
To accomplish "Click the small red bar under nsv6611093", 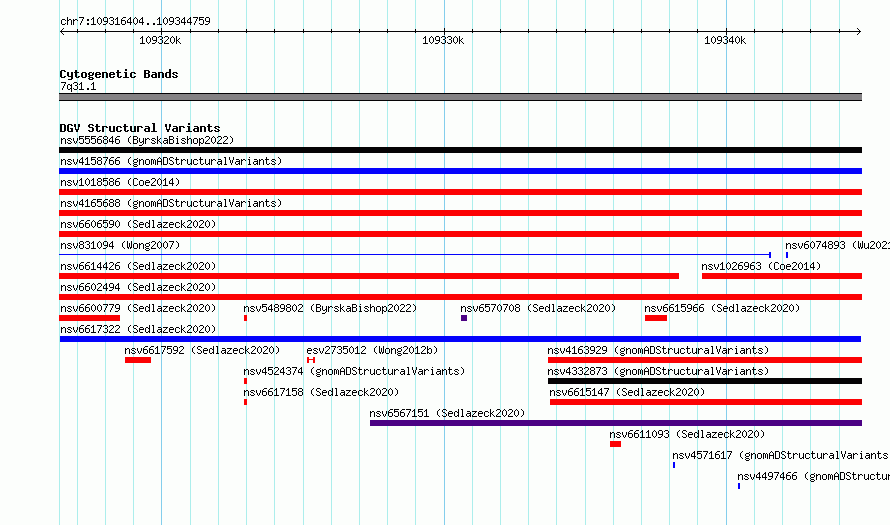I will click(x=615, y=444).
